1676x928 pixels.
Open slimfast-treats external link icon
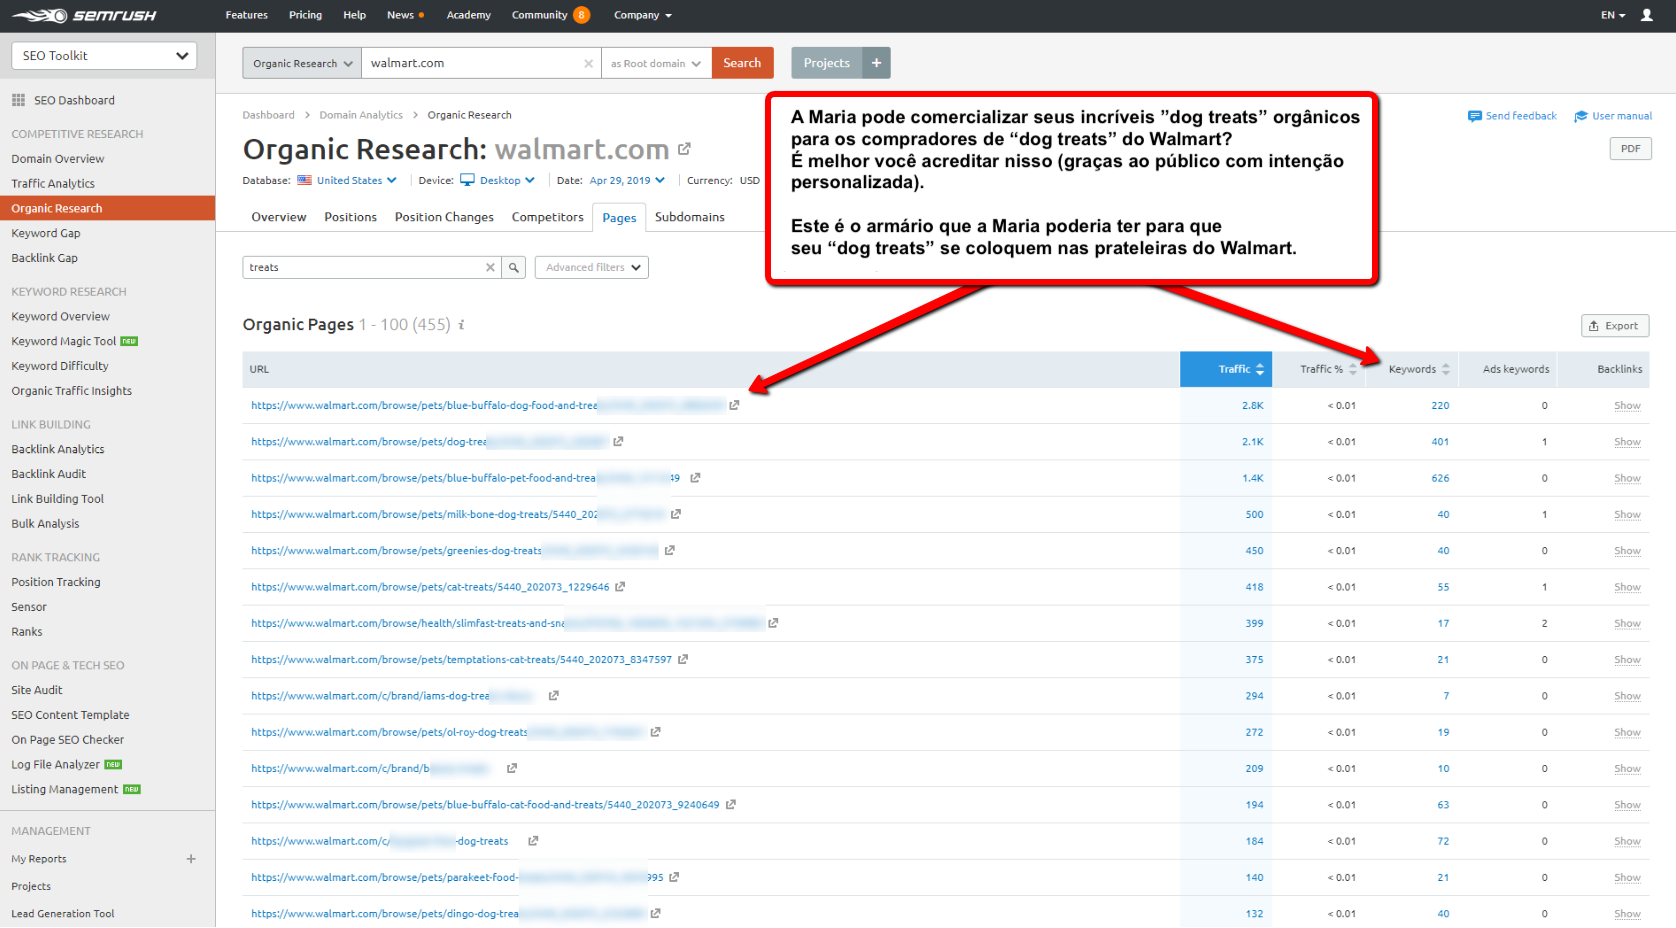pos(773,623)
